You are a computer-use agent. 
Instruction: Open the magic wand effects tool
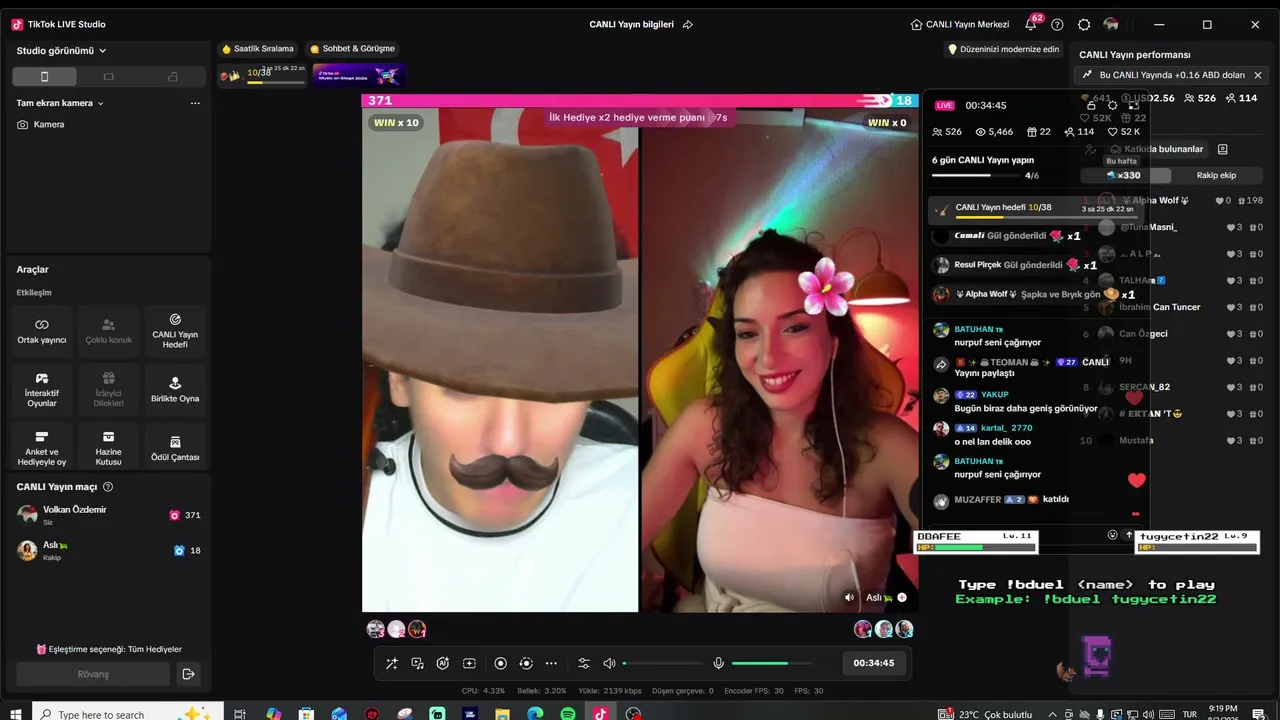click(391, 663)
